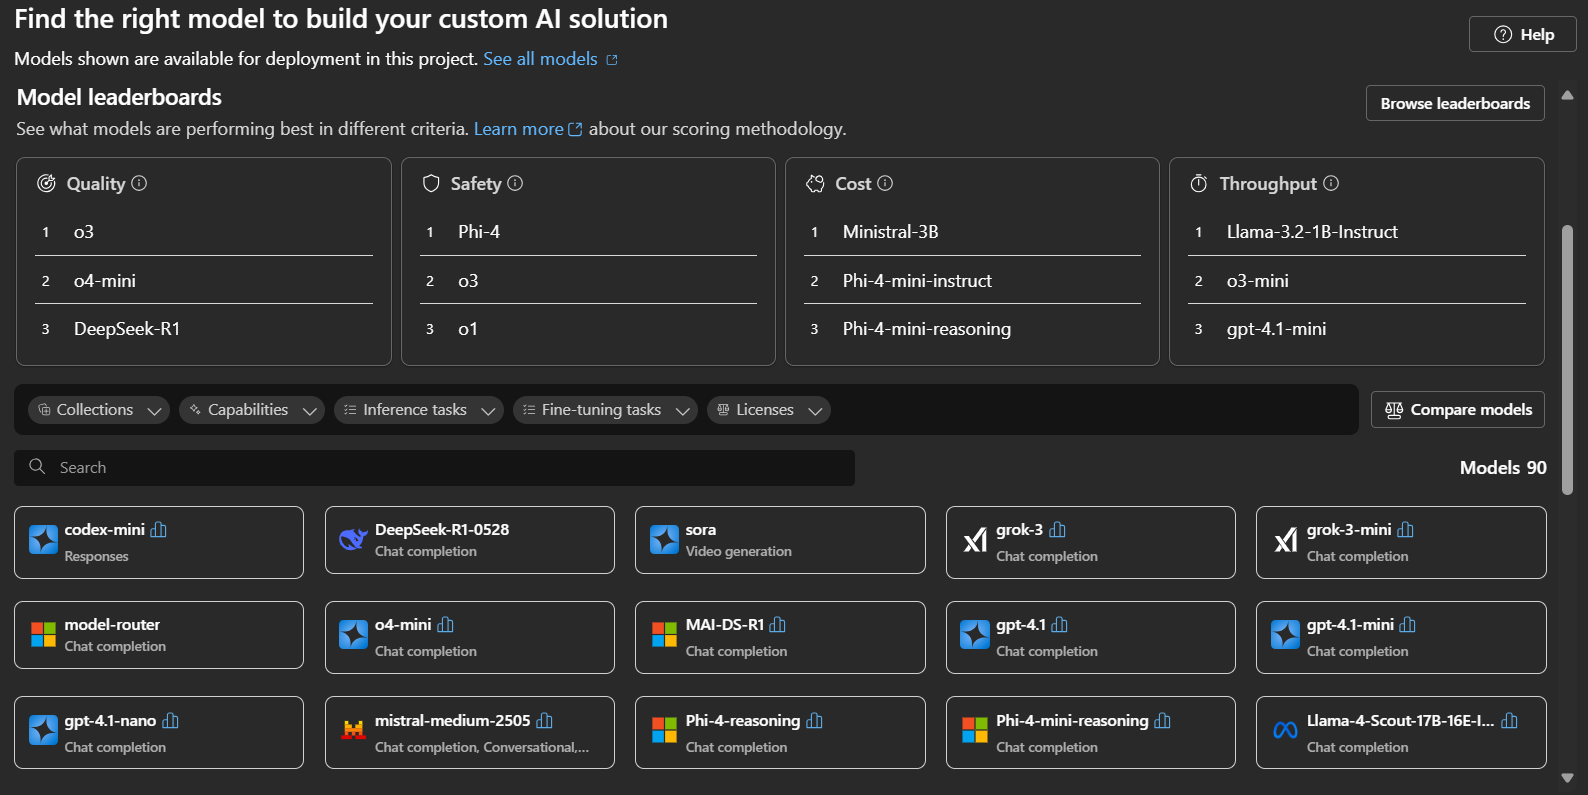The image size is (1588, 795).
Task: Click the Microsoft logo on model-router card
Action: 43,634
